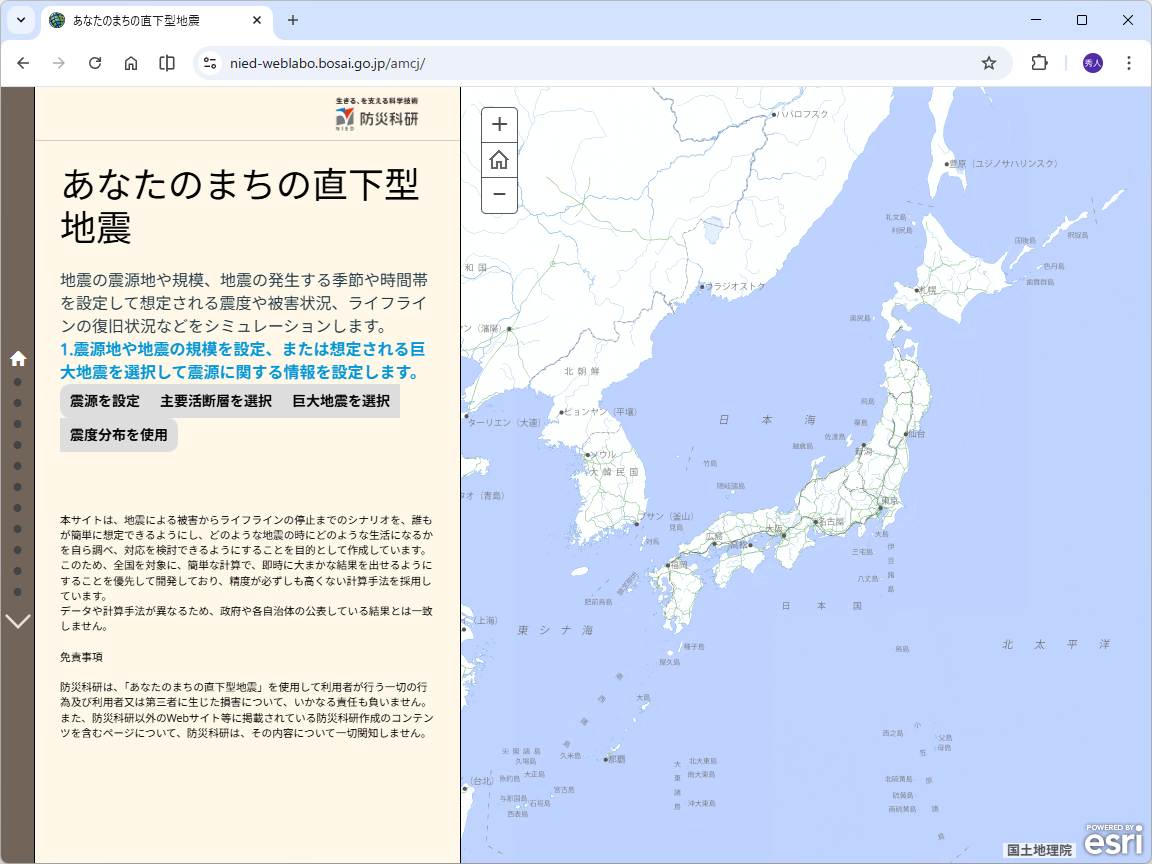This screenshot has width=1152, height=864.
Task: Zoom out using the map's minus control
Action: point(499,196)
